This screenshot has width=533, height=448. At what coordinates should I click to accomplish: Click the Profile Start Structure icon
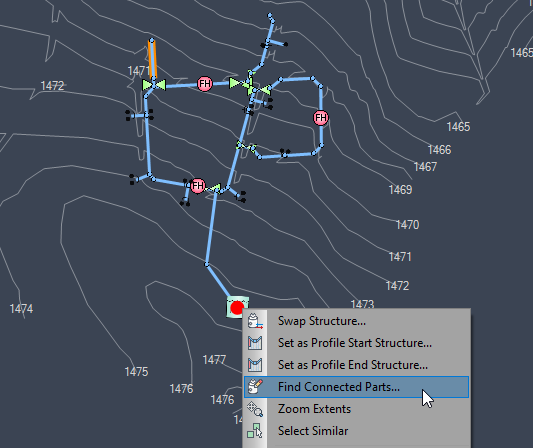tap(255, 343)
